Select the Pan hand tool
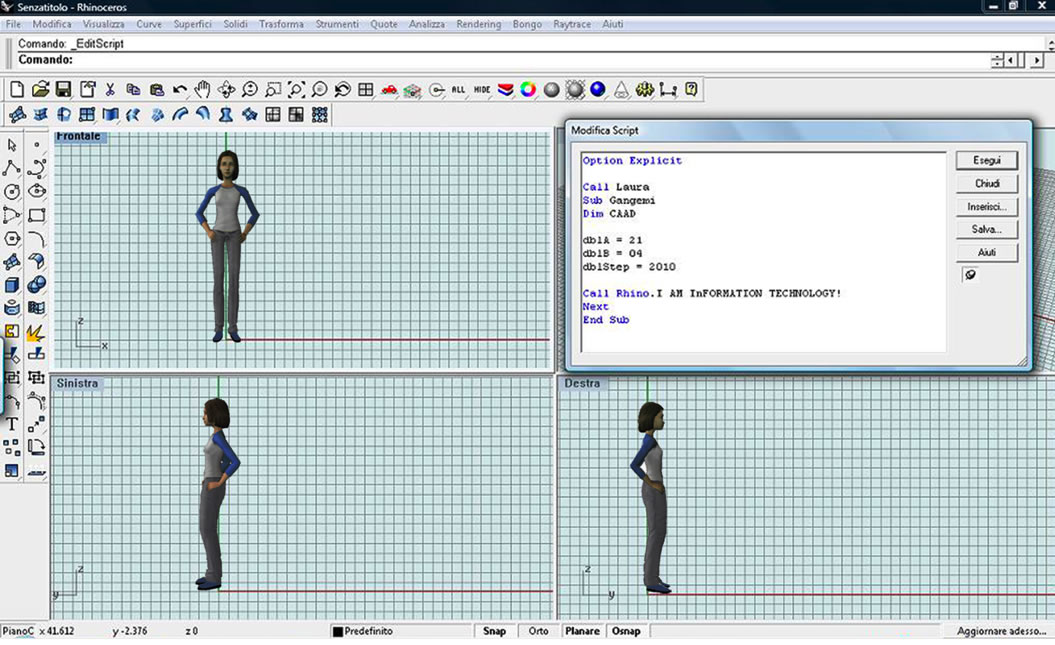Screen dimensions: 1055x645 click(x=203, y=90)
